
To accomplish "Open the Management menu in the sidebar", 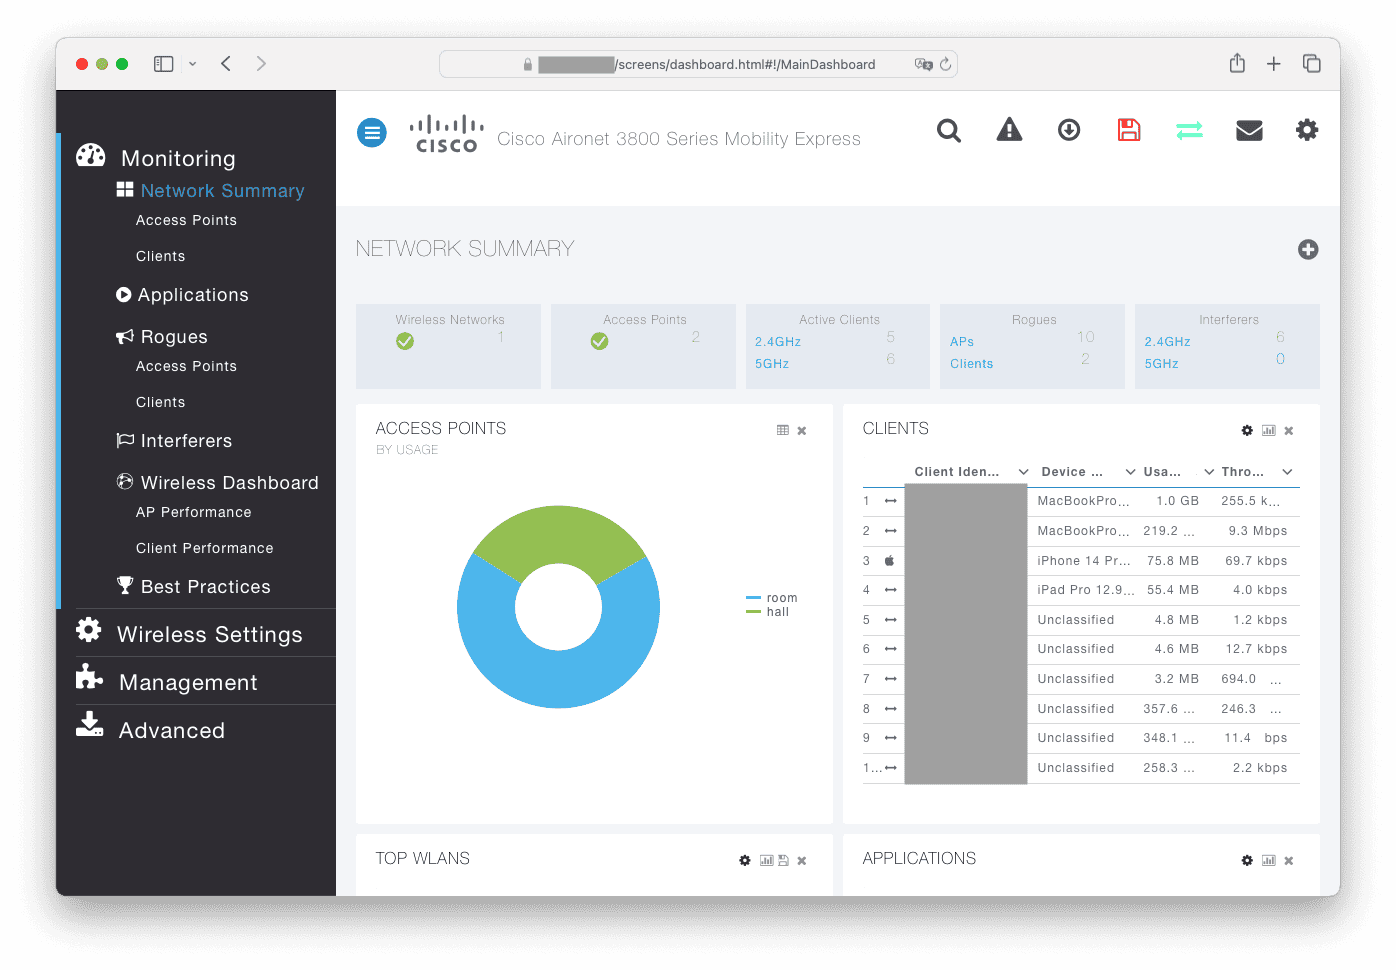I will (187, 682).
